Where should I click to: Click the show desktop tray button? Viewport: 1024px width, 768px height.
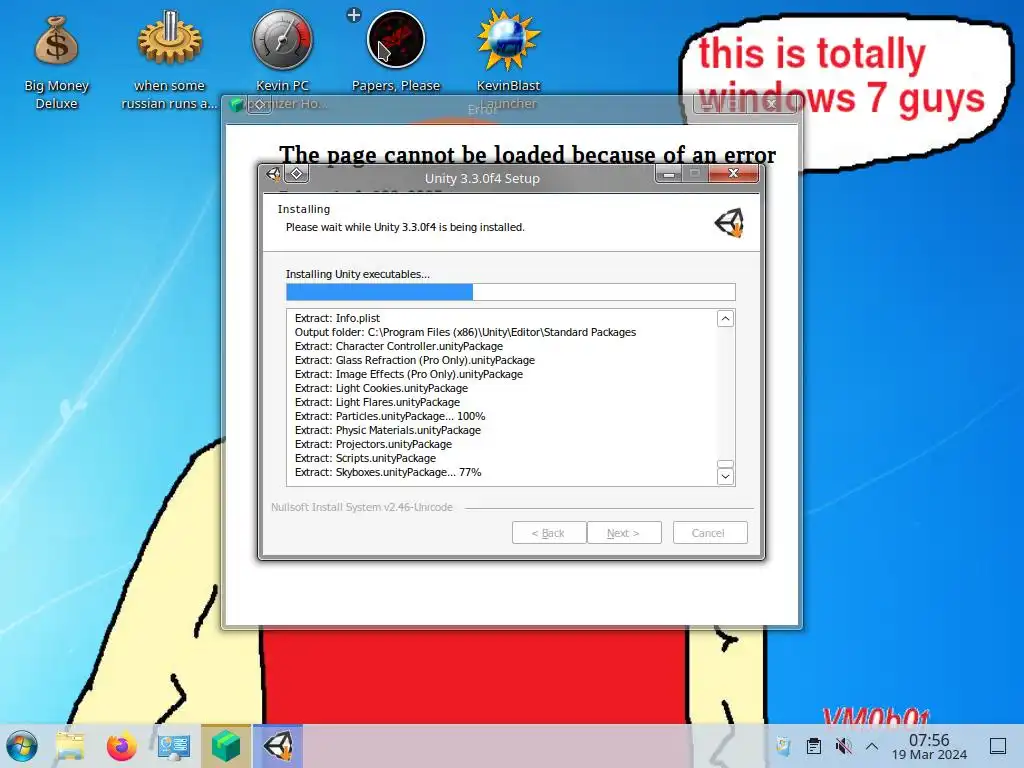[x=998, y=746]
